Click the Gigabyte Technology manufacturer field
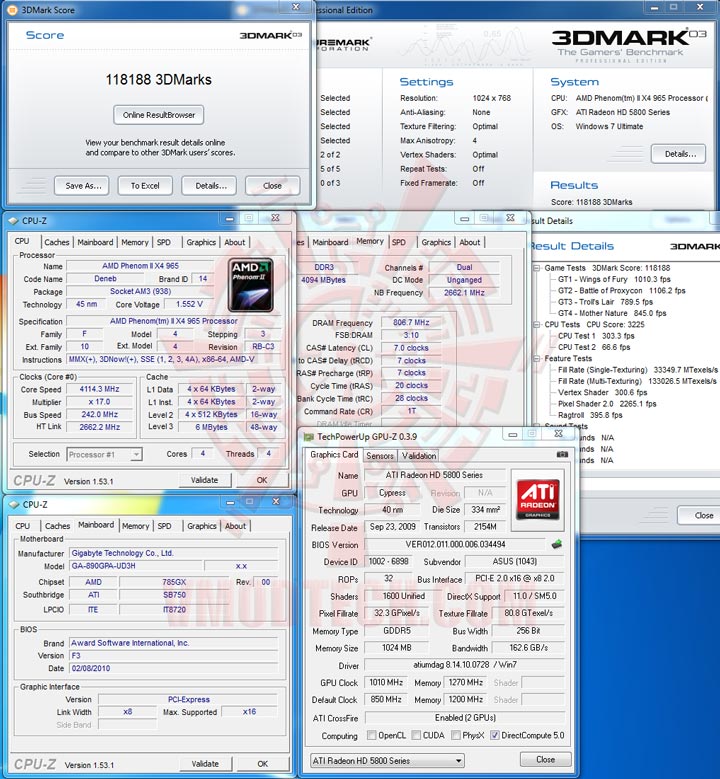This screenshot has height=779, width=720. point(173,553)
